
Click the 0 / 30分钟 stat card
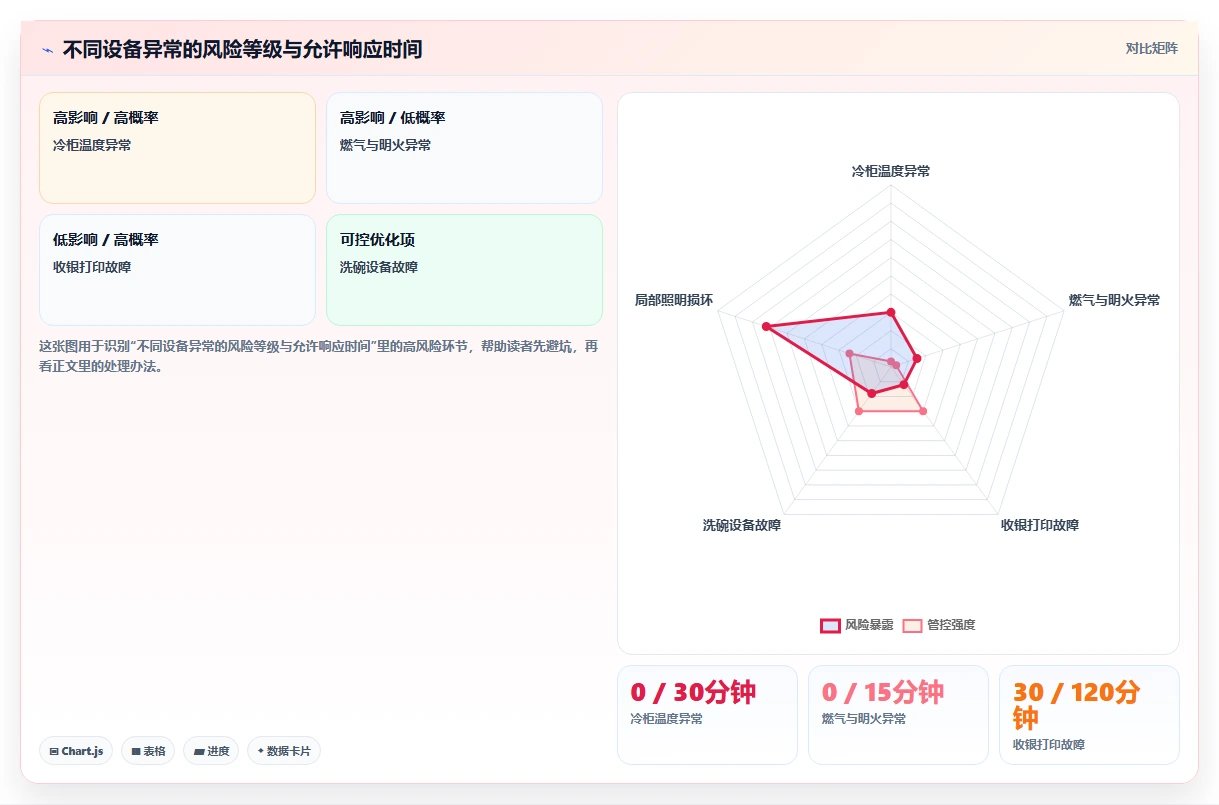click(x=707, y=715)
